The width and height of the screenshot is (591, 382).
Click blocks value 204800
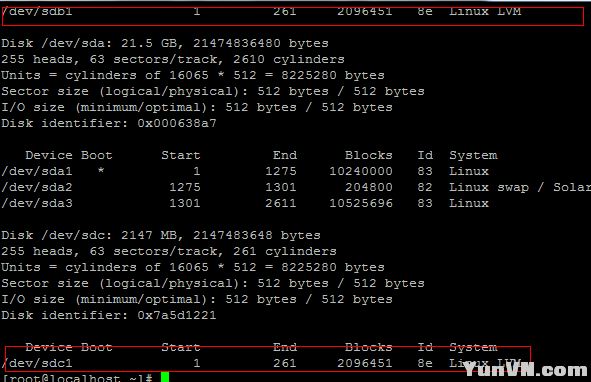click(x=369, y=187)
